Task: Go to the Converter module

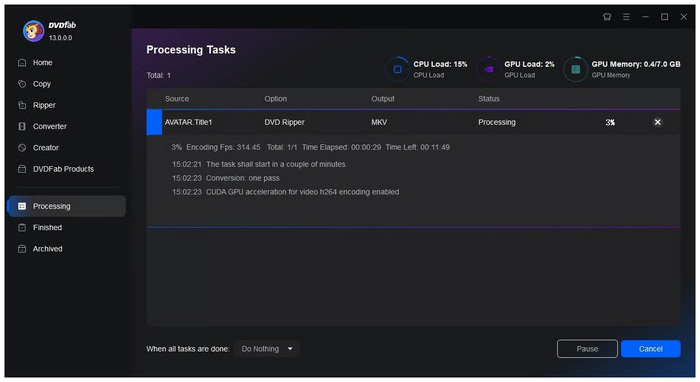Action: [x=50, y=126]
